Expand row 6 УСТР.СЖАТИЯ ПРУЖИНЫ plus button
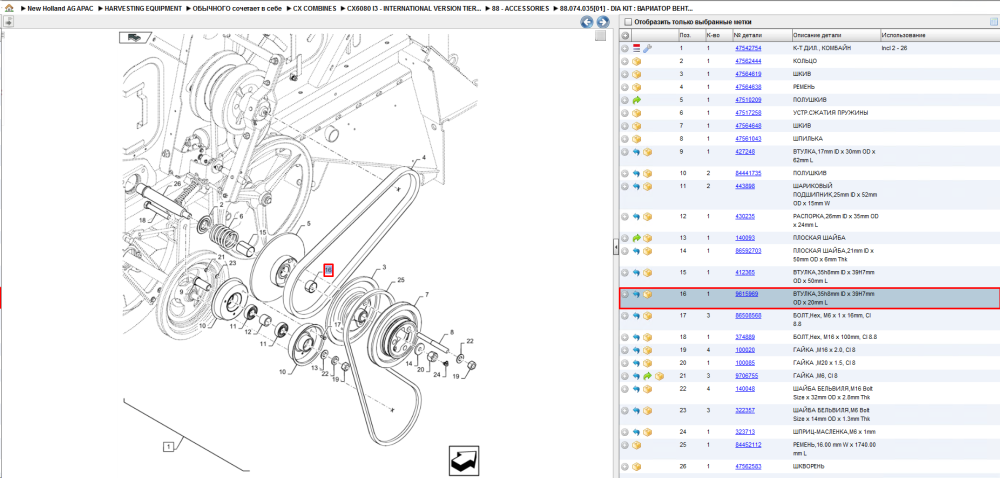 [625, 113]
